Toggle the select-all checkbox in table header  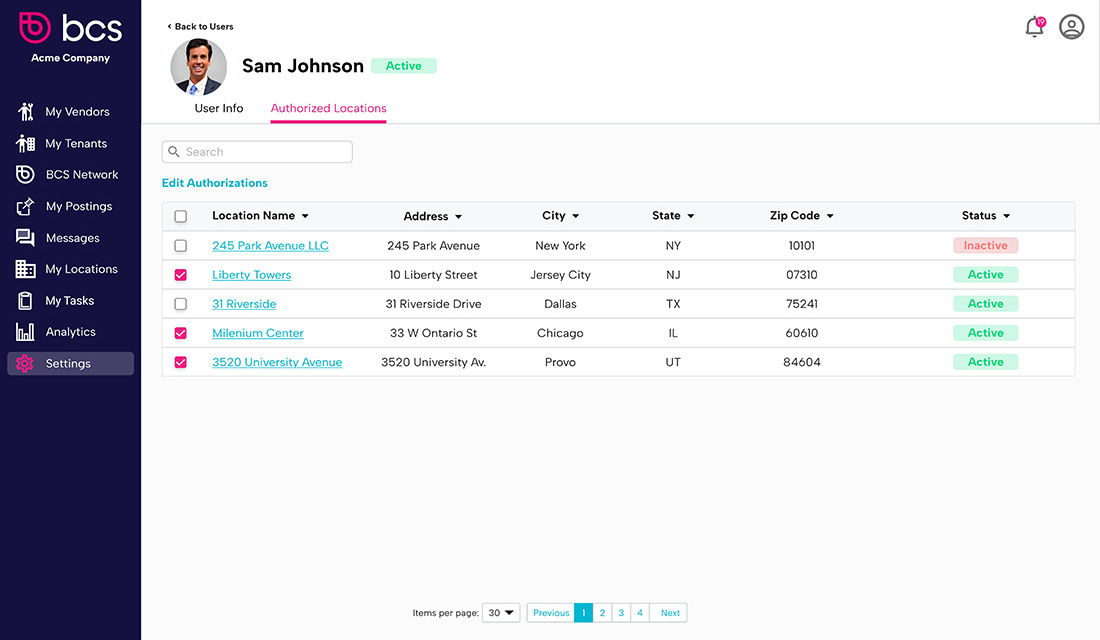(x=181, y=216)
